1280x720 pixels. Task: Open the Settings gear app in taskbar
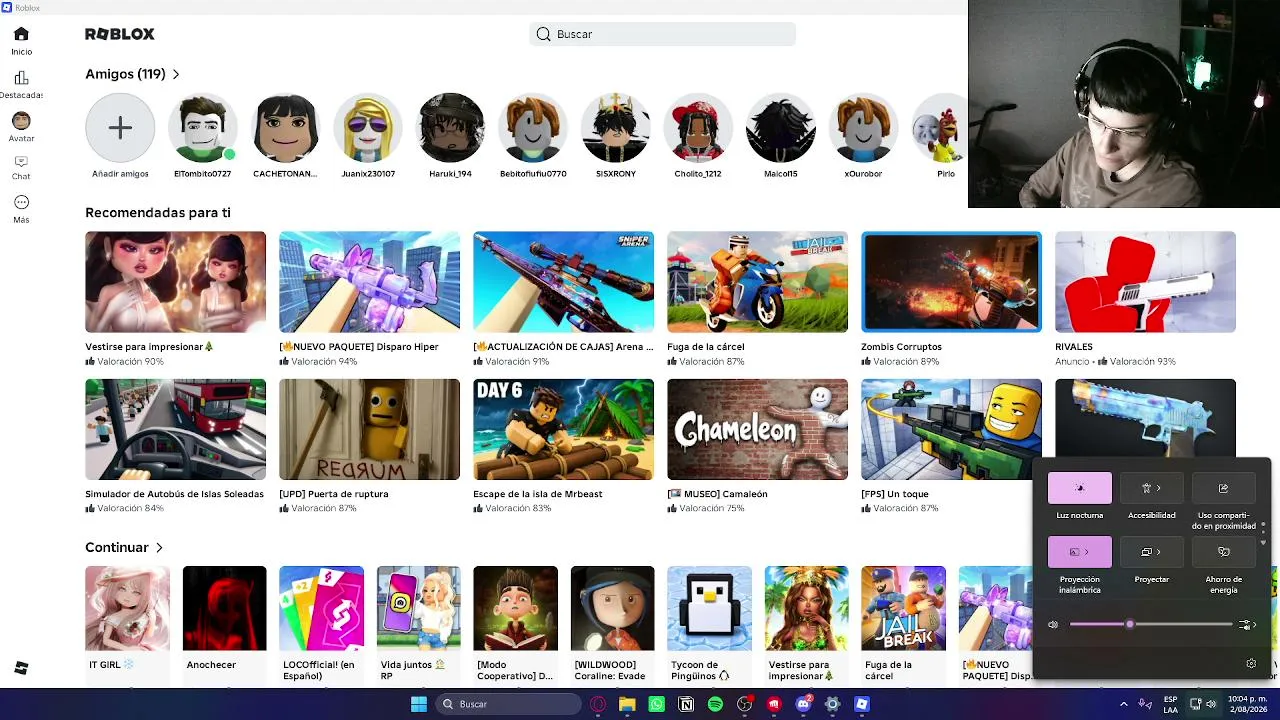[x=832, y=704]
